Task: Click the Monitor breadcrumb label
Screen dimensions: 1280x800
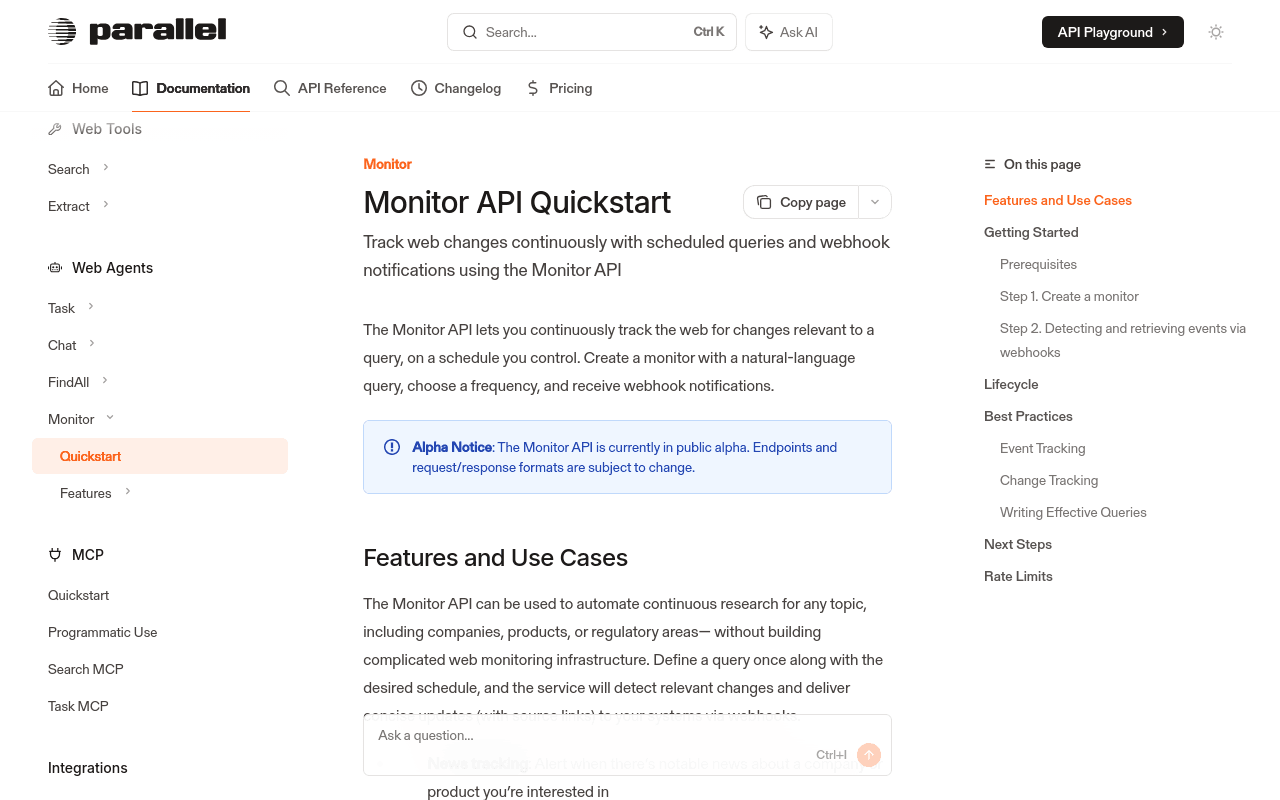Action: pyautogui.click(x=387, y=164)
